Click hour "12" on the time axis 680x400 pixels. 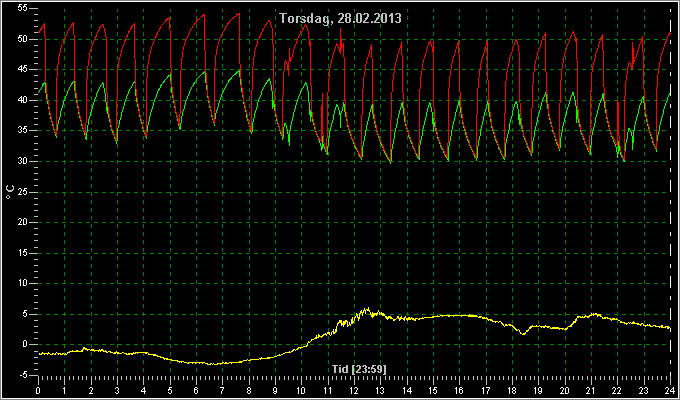click(354, 390)
